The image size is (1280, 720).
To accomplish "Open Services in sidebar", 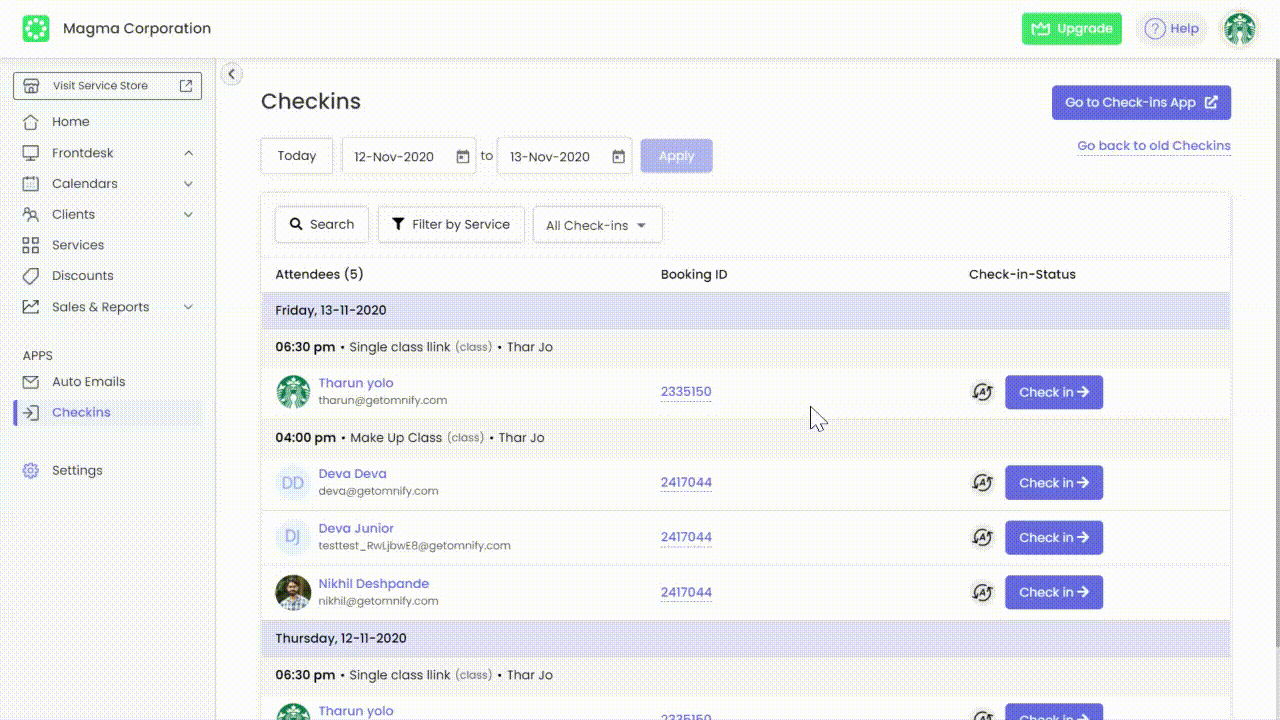I will pos(78,245).
